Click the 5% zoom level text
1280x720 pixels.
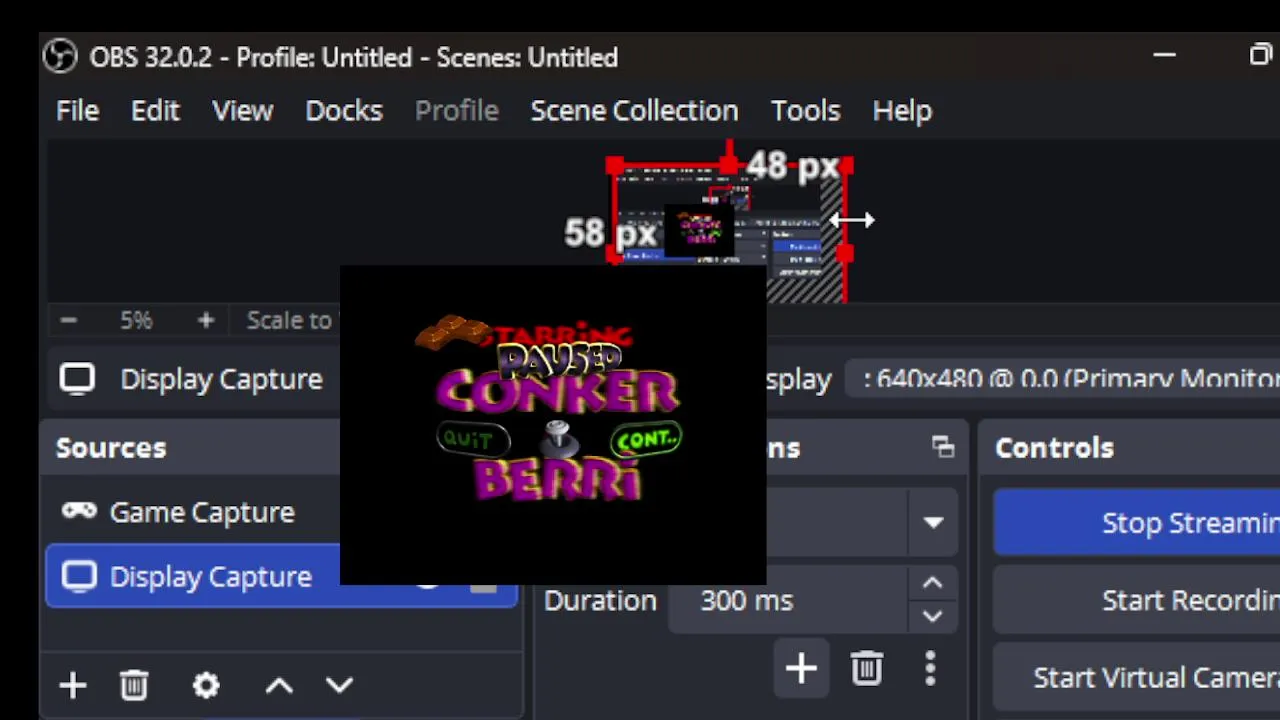tap(136, 320)
